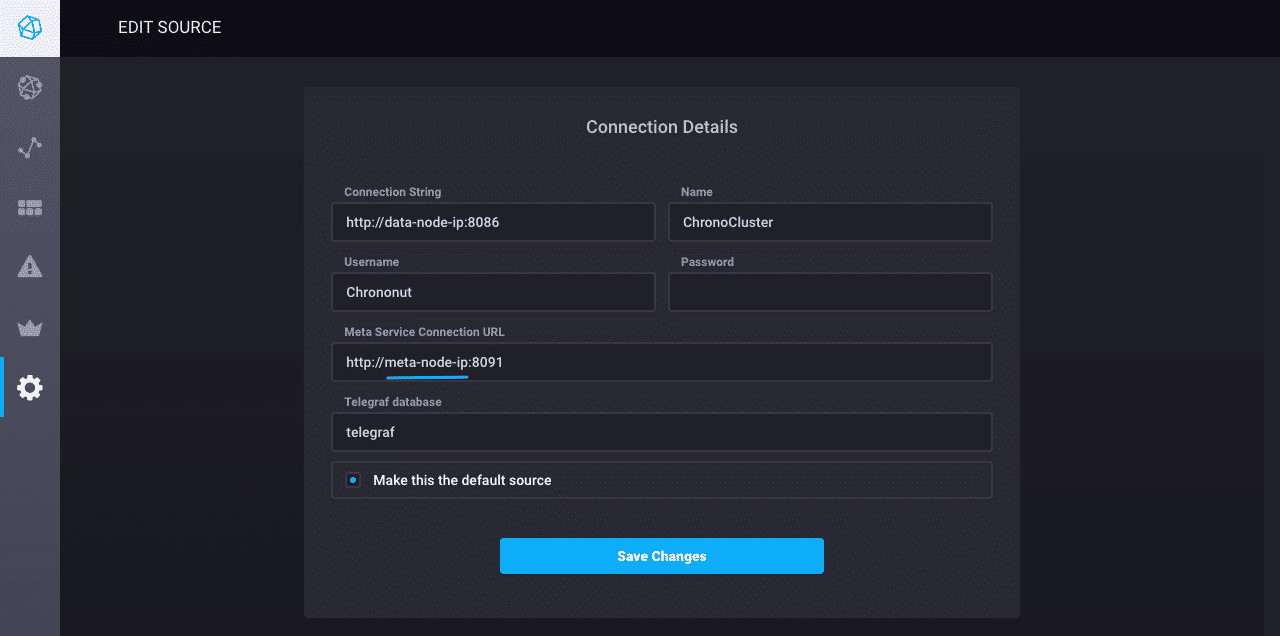Toggle the default source checkbox

pyautogui.click(x=353, y=480)
